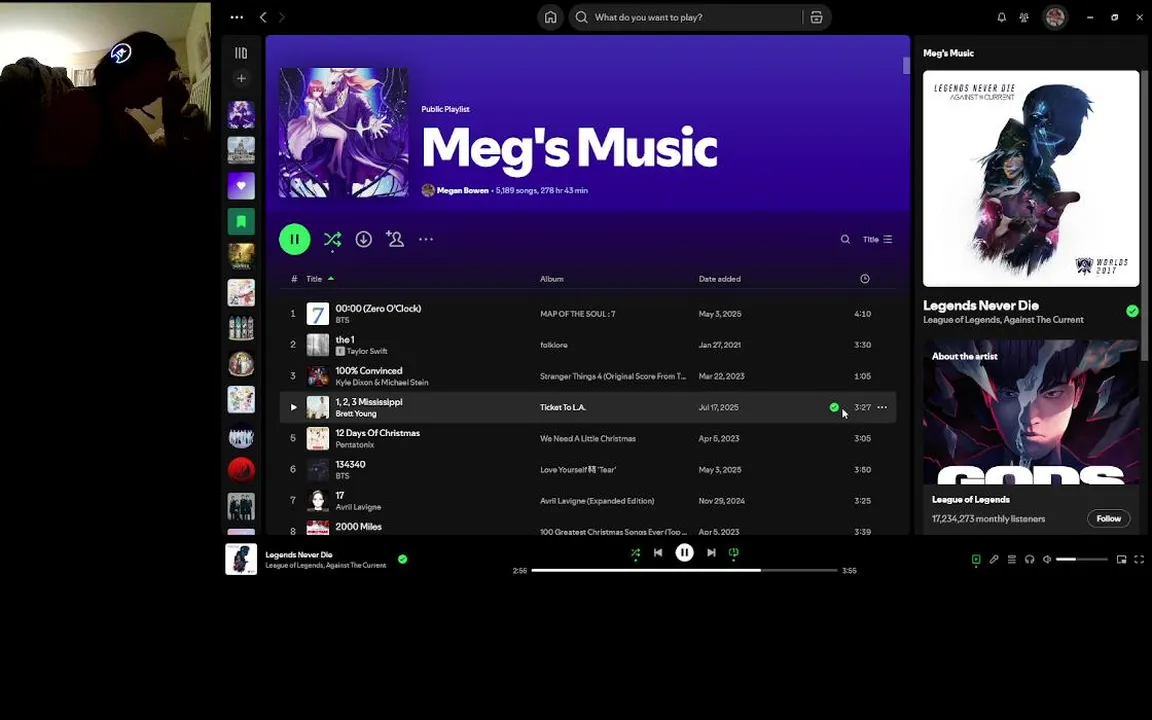Open MAP OF THE SOUL : 7 album link

(577, 314)
